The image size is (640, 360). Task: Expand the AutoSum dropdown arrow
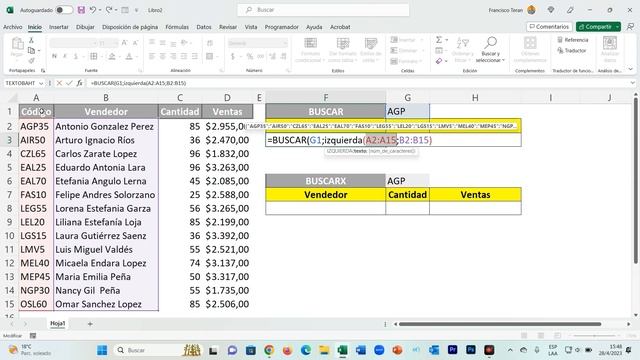(x=447, y=40)
